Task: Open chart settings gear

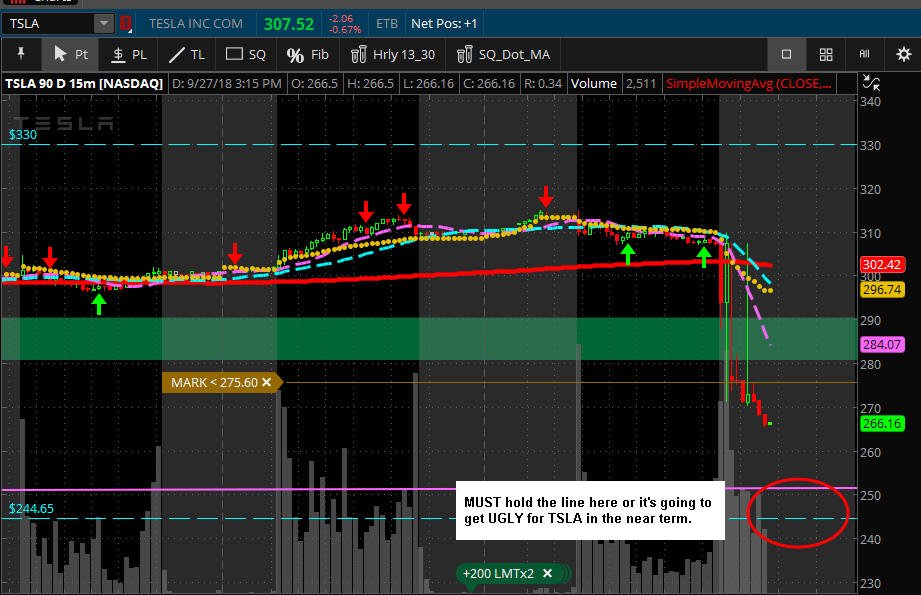Action: pos(903,55)
